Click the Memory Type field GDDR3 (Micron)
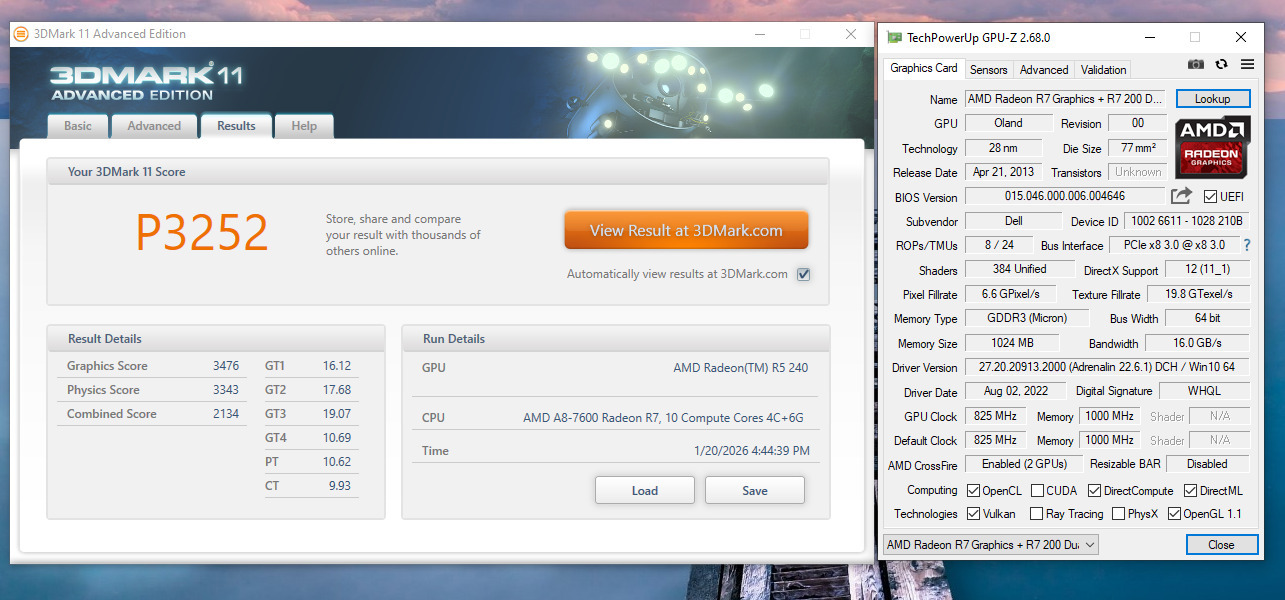 1028,318
